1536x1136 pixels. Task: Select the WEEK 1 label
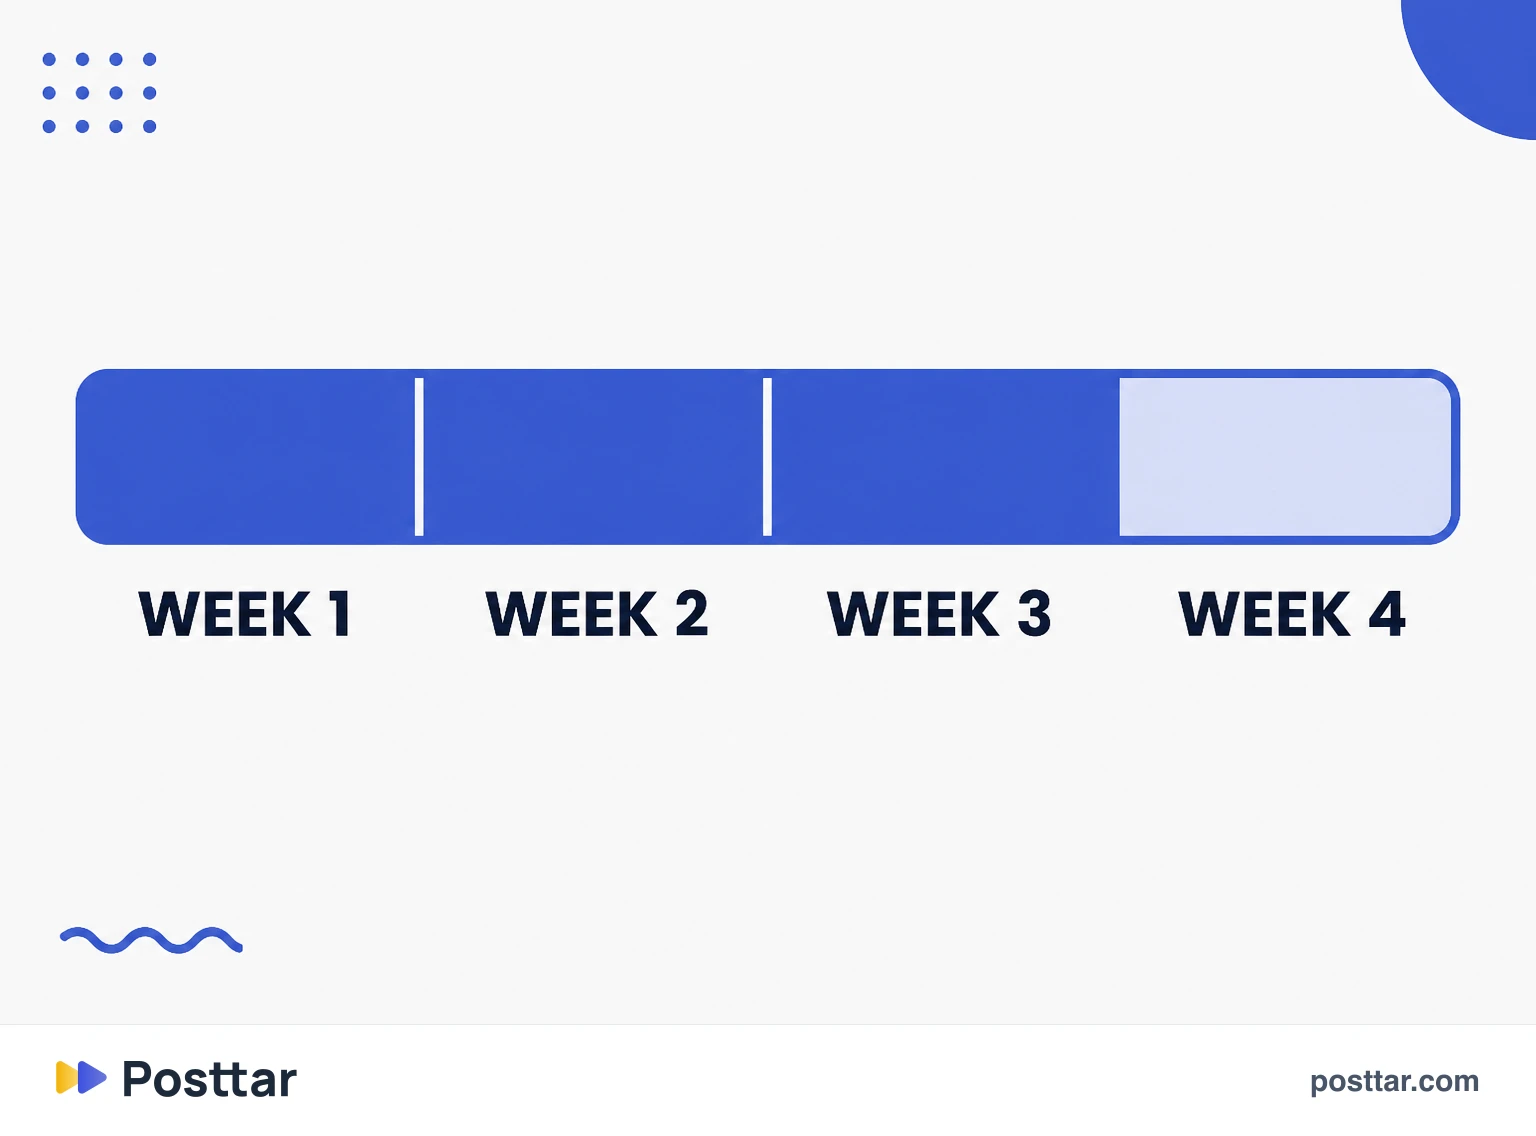tap(245, 614)
